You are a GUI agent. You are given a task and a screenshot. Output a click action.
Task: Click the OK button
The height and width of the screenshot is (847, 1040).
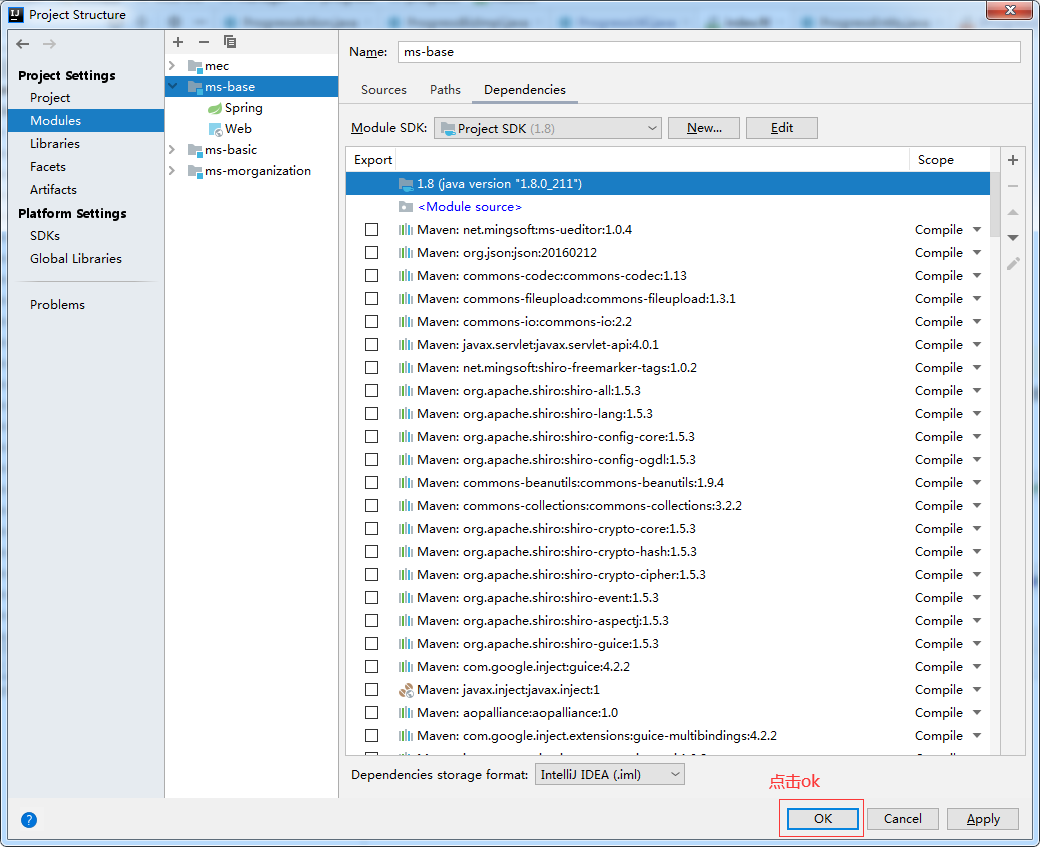point(822,819)
